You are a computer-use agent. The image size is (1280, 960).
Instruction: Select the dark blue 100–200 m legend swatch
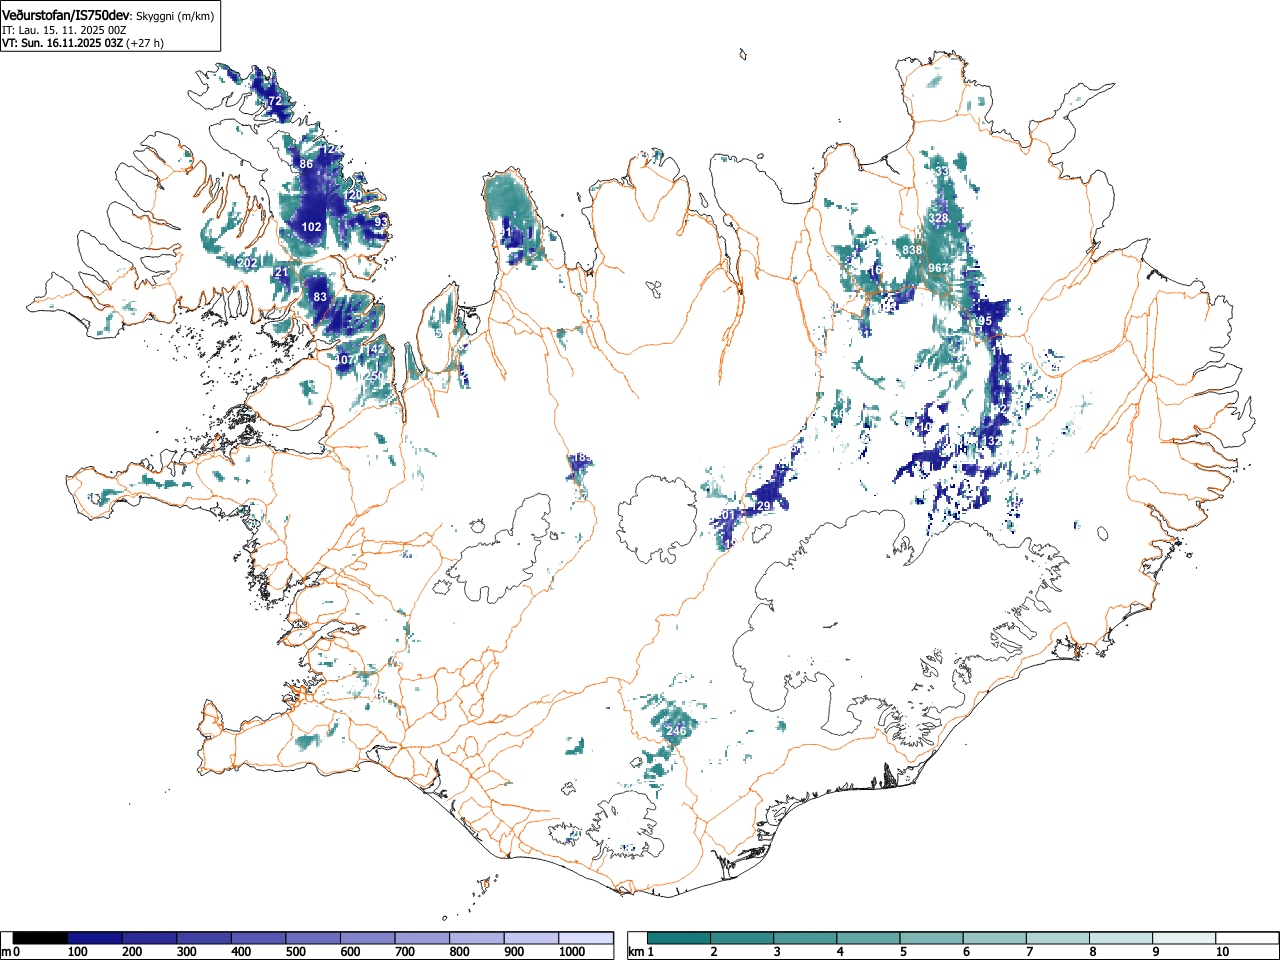(x=94, y=938)
